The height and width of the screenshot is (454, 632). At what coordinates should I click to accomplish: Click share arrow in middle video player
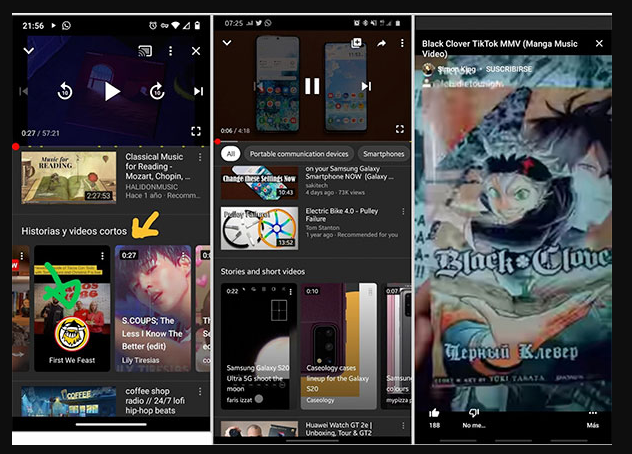click(381, 44)
